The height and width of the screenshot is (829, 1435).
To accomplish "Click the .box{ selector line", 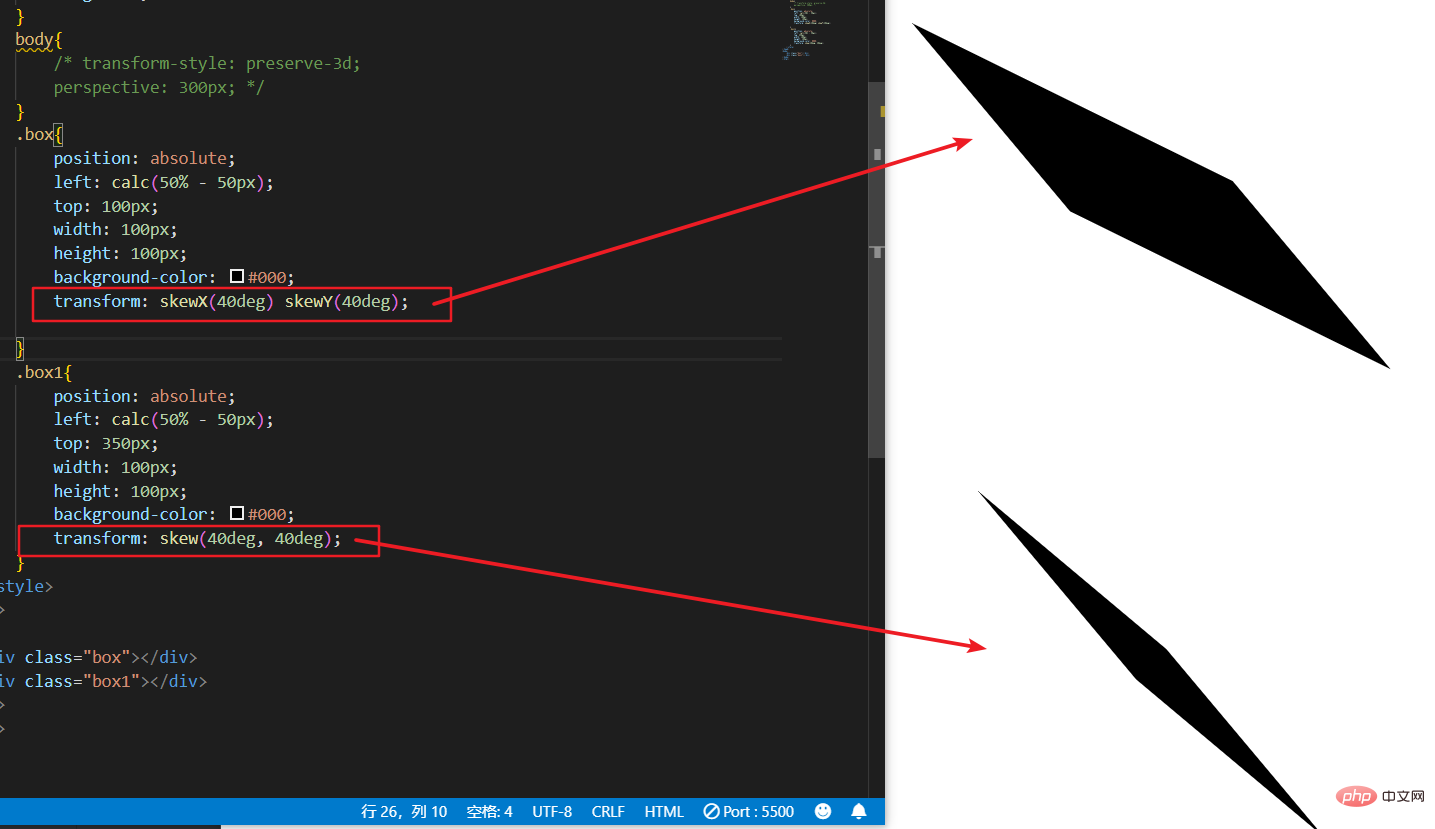I will click(39, 135).
